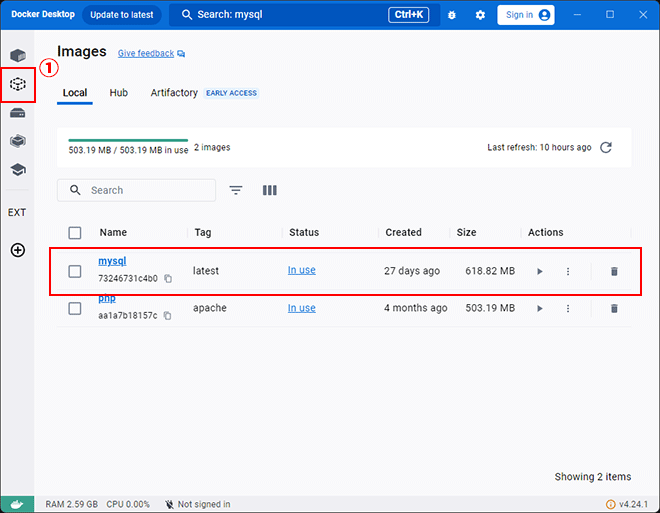Copy the mysql image ID 73246731c4b0

pos(168,279)
